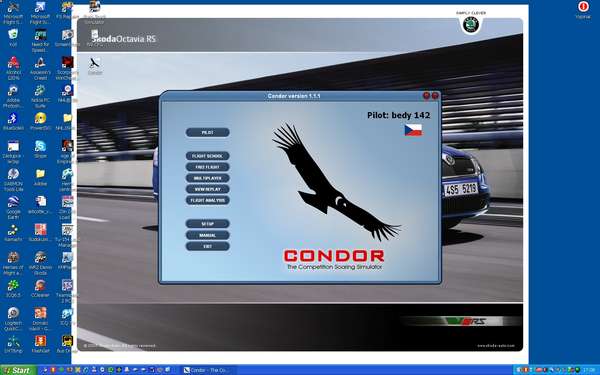
Task: Open the Nokia PC Suite shortcut
Action: click(40, 96)
